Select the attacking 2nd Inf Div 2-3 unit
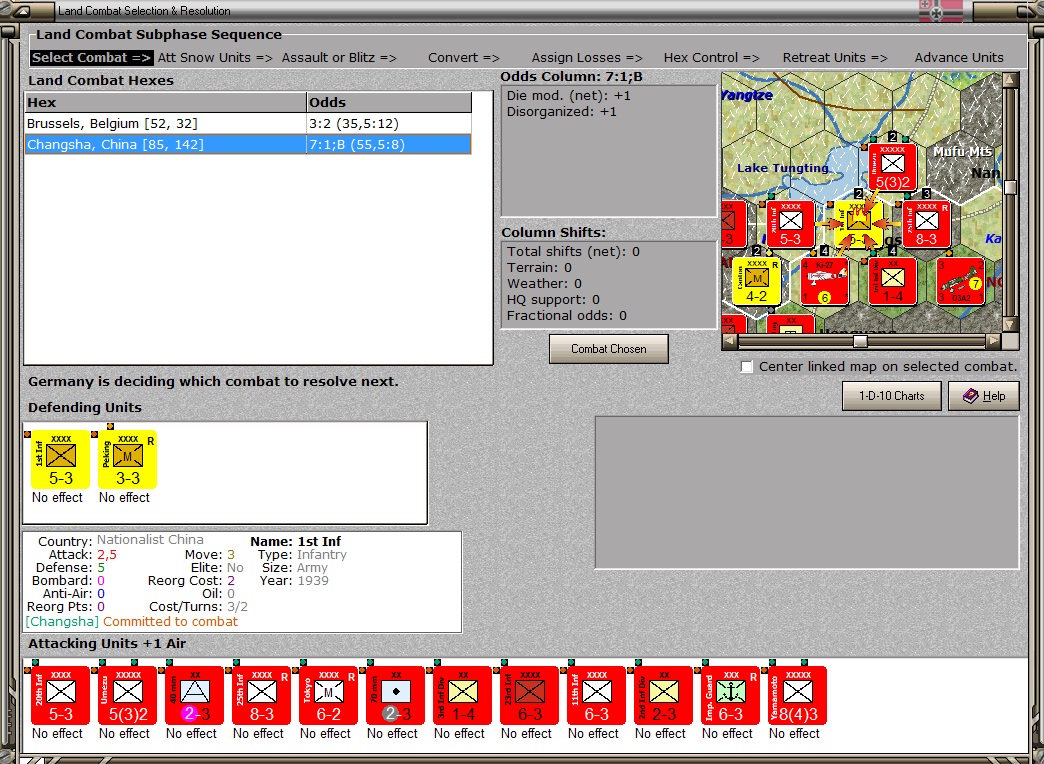This screenshot has height=764, width=1044. pos(664,695)
